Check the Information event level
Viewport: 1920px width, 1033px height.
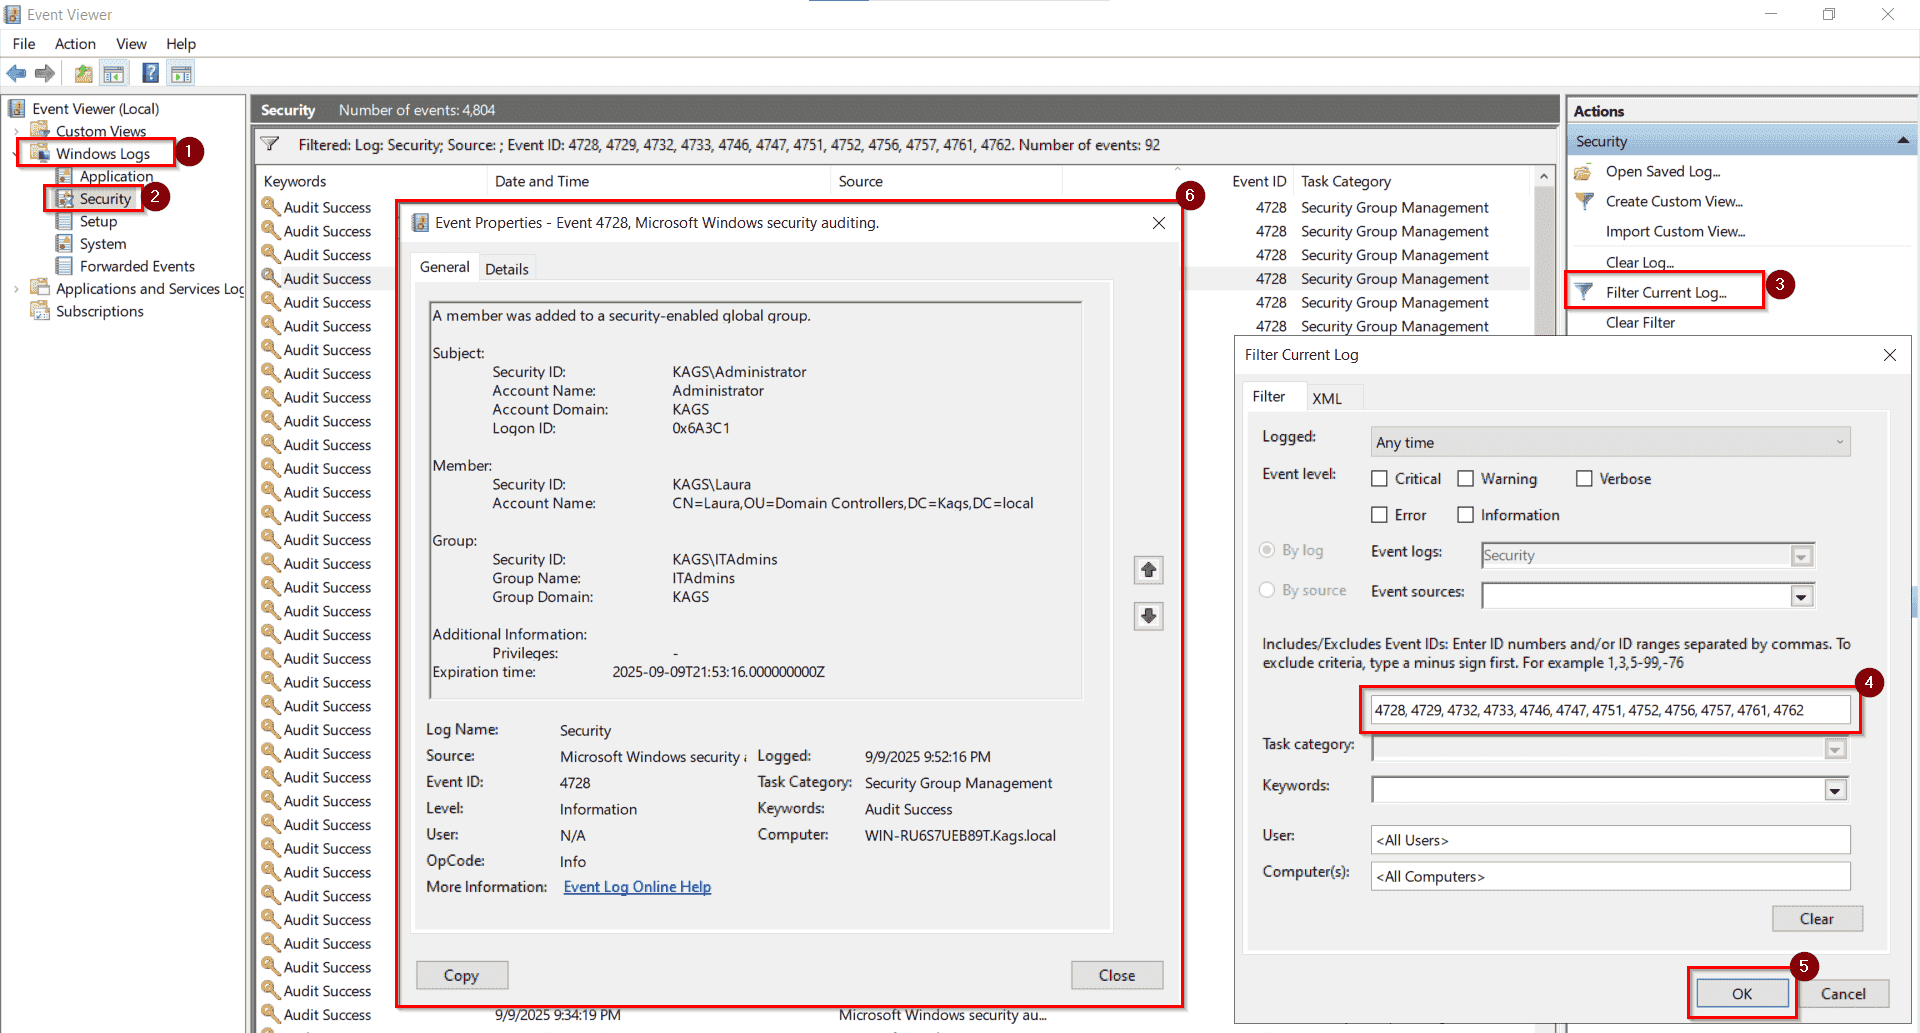tap(1466, 514)
